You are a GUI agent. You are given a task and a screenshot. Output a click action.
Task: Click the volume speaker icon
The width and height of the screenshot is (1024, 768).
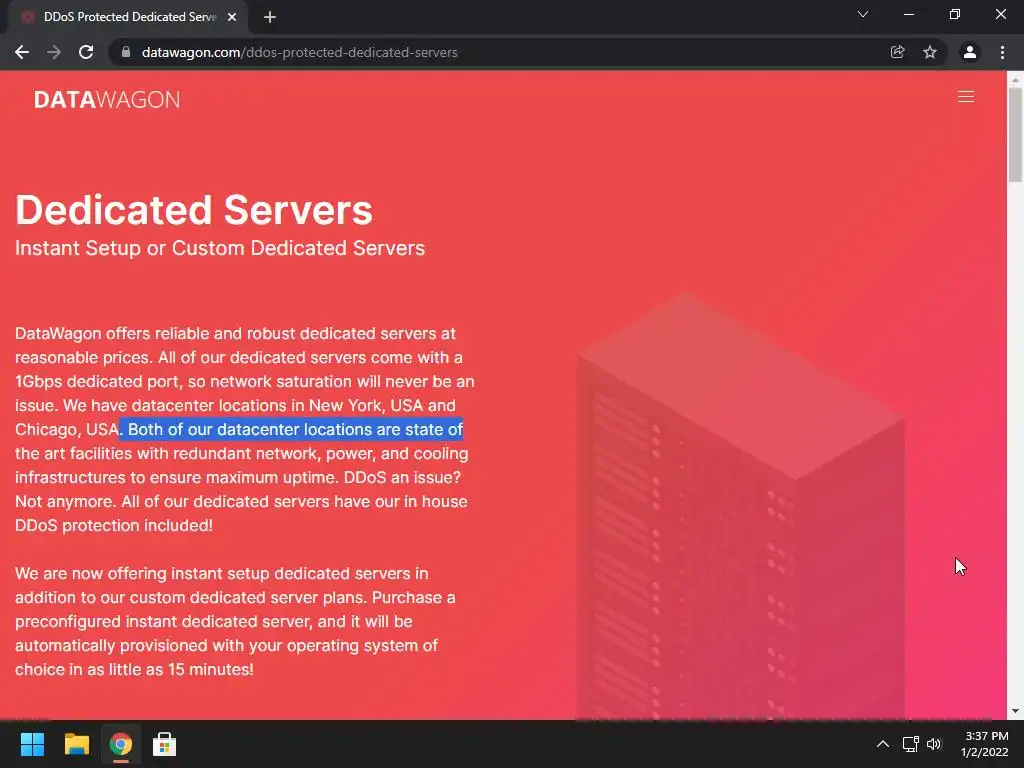934,744
